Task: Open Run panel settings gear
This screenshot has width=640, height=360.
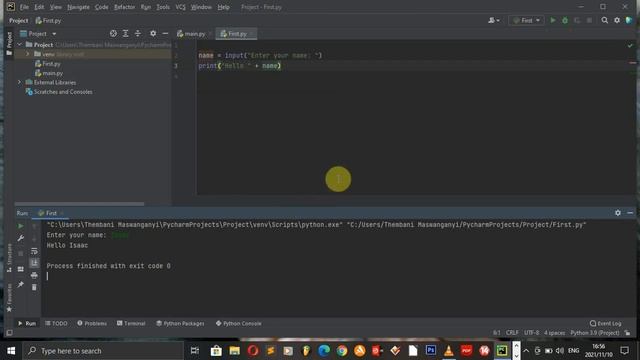Action: point(618,213)
